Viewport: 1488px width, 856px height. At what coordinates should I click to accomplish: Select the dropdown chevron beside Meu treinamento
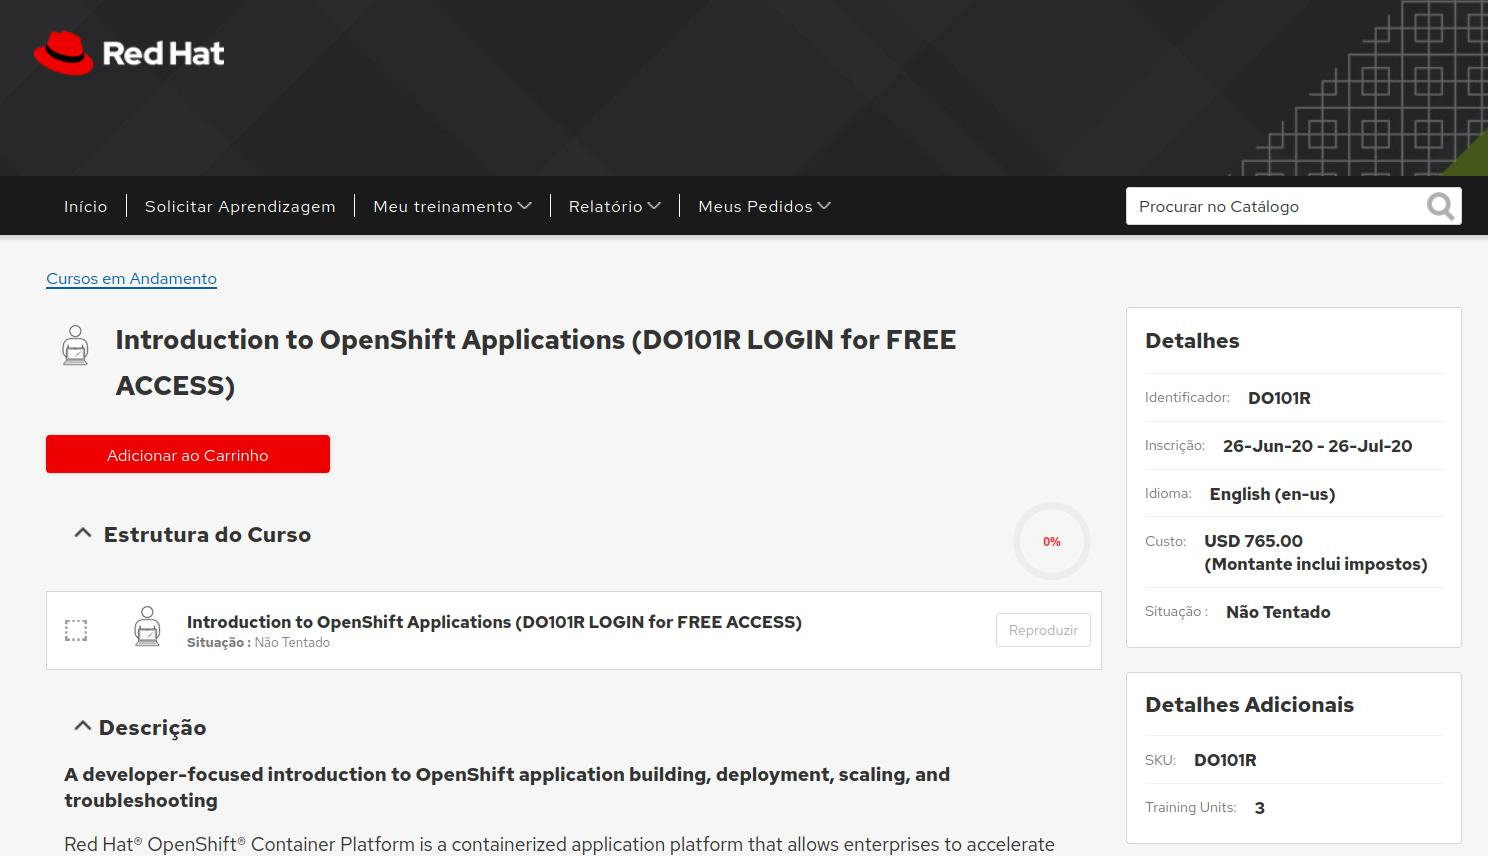[x=525, y=206]
